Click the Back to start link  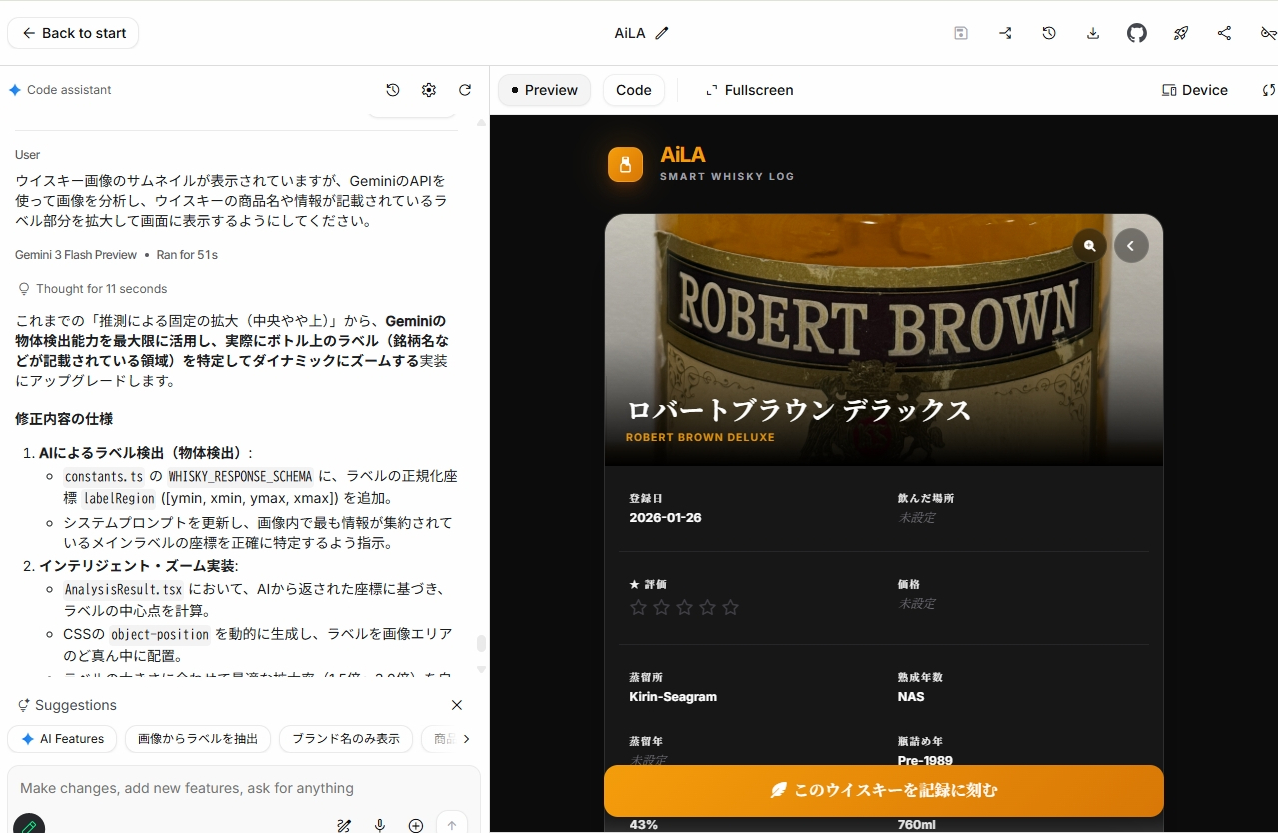click(72, 32)
